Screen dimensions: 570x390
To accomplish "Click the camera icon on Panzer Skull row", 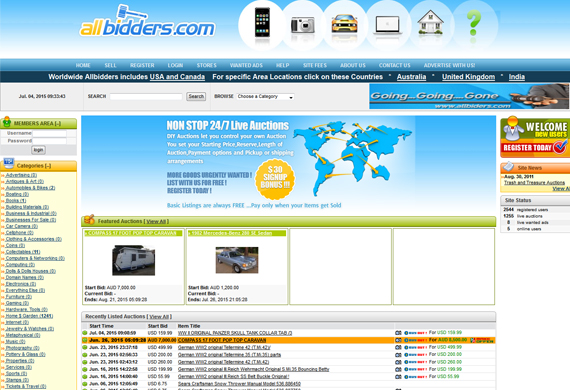I will click(398, 333).
